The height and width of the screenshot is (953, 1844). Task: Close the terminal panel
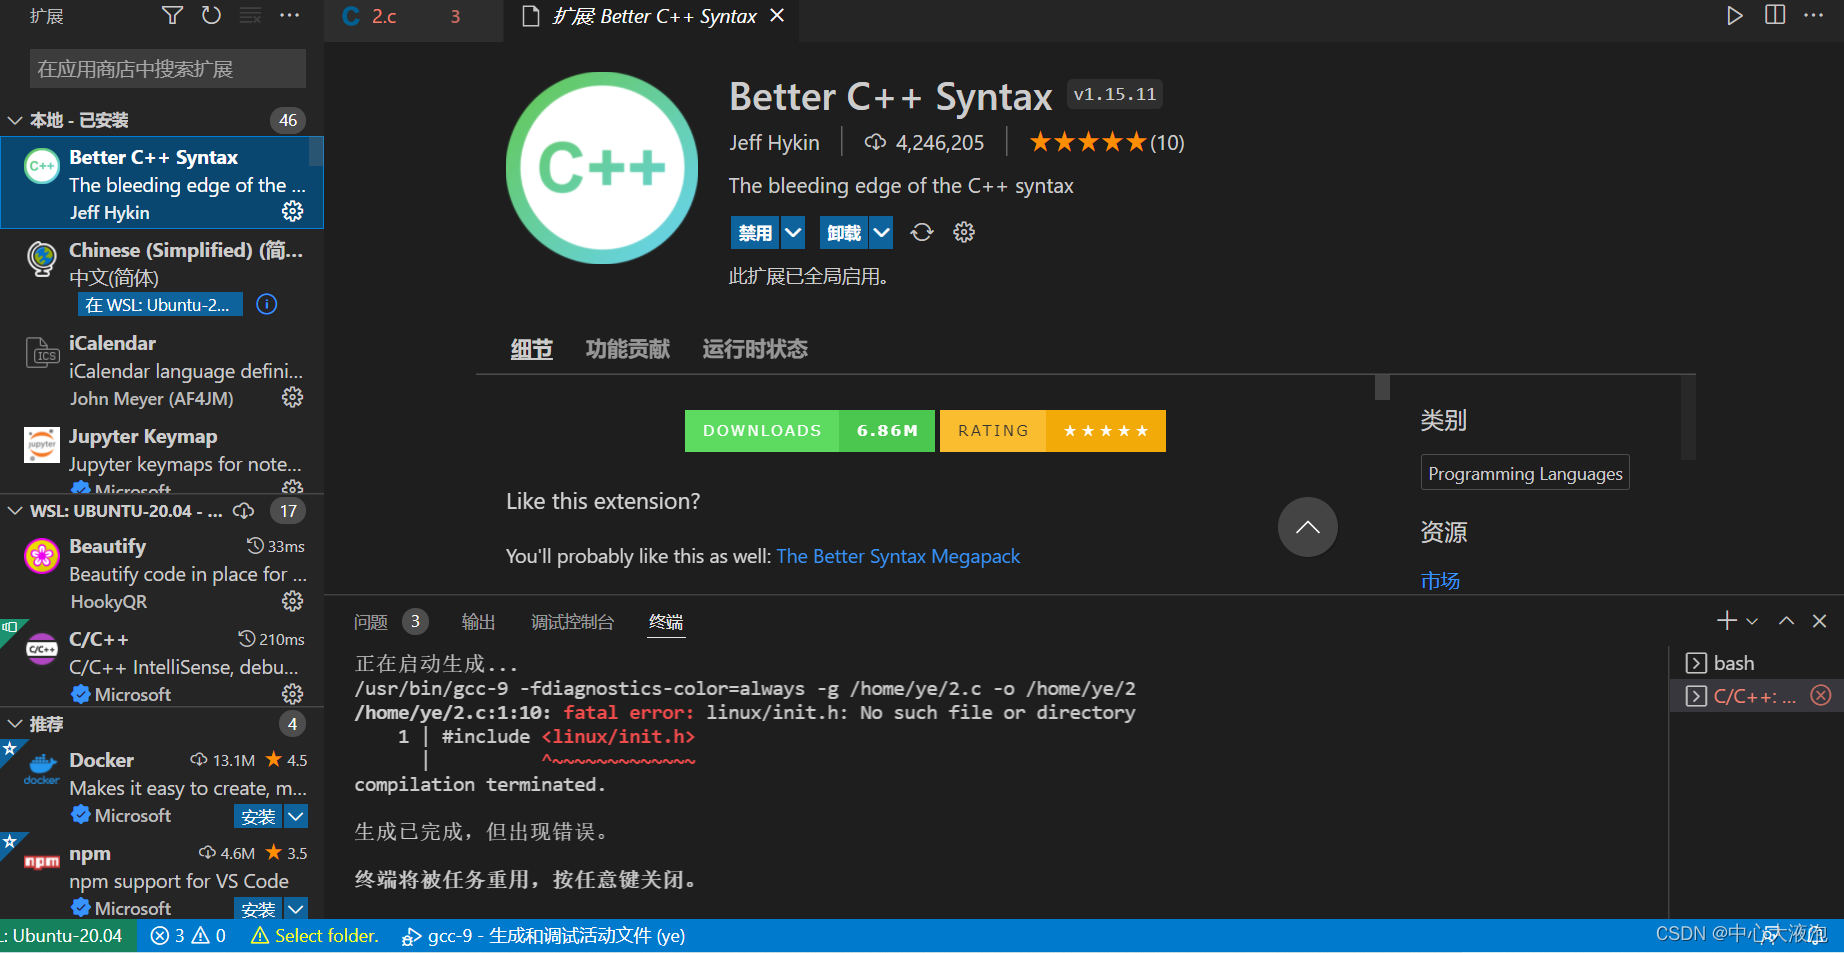pyautogui.click(x=1820, y=621)
